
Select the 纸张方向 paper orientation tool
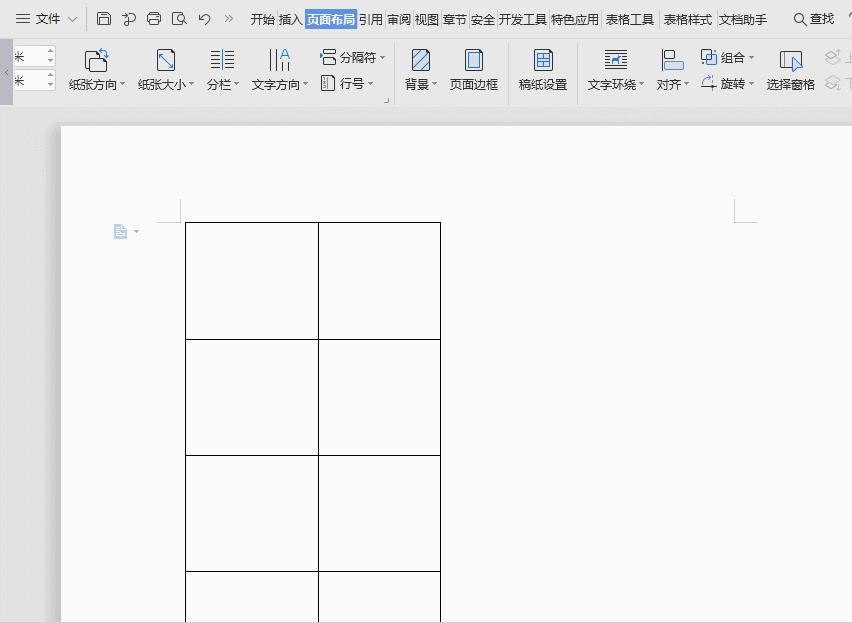(x=97, y=68)
